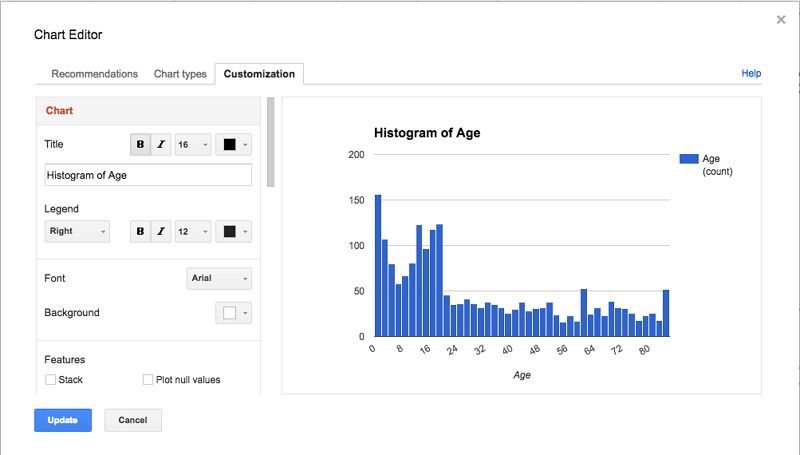Viewport: 800px width, 455px height.
Task: Enable the Stack checkbox
Action: pos(51,380)
